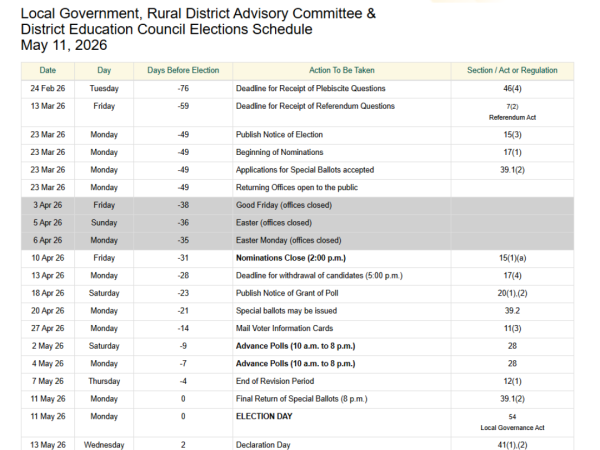Click the Section / Act or Regulation header
600x450 pixels.
(511, 70)
